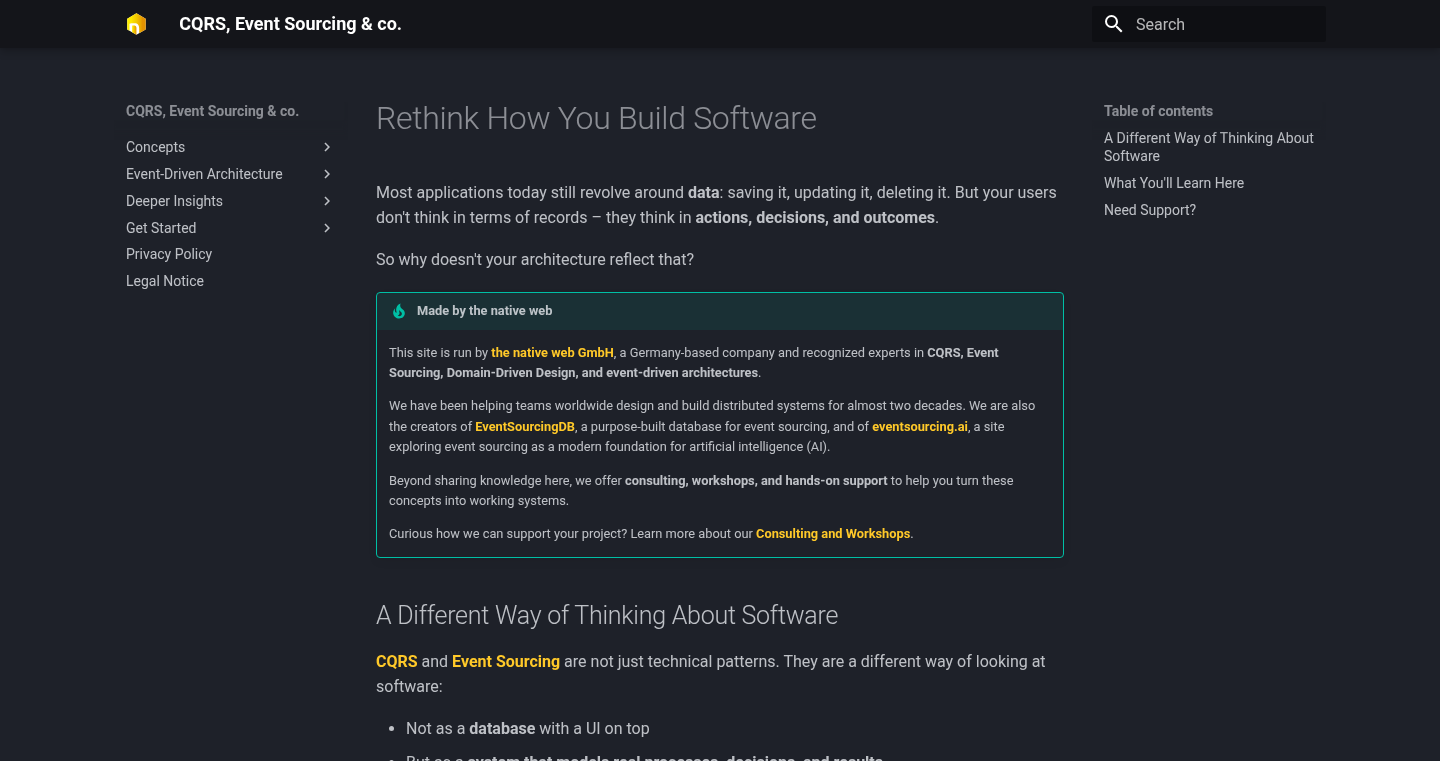Jump to 'What You'll Learn Here' section
The image size is (1440, 761).
1174,183
